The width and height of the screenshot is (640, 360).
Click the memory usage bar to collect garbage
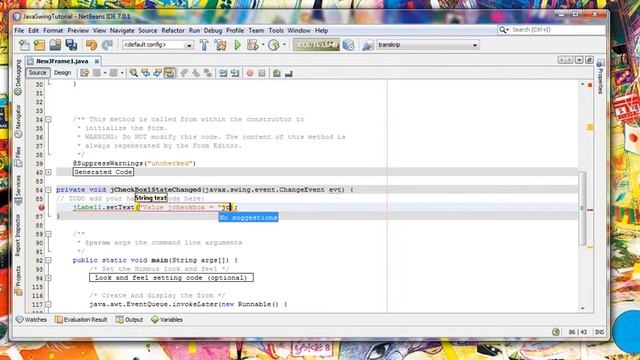[316, 44]
